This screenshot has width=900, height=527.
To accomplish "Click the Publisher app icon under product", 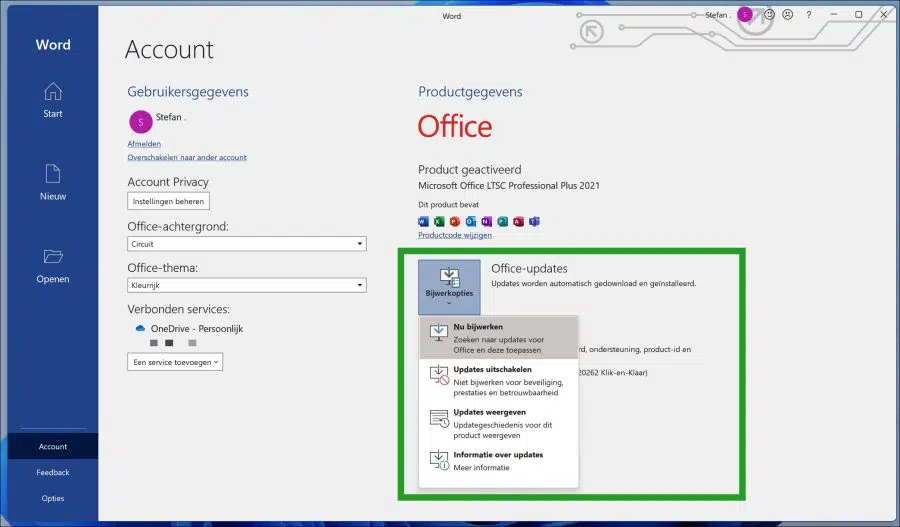I will pos(502,222).
